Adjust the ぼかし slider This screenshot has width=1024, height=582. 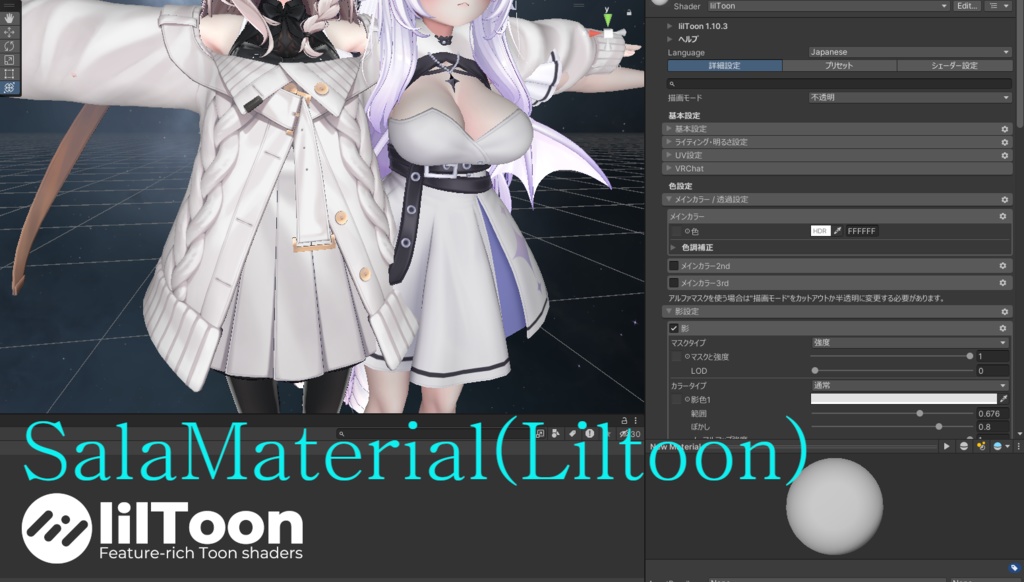(892, 427)
